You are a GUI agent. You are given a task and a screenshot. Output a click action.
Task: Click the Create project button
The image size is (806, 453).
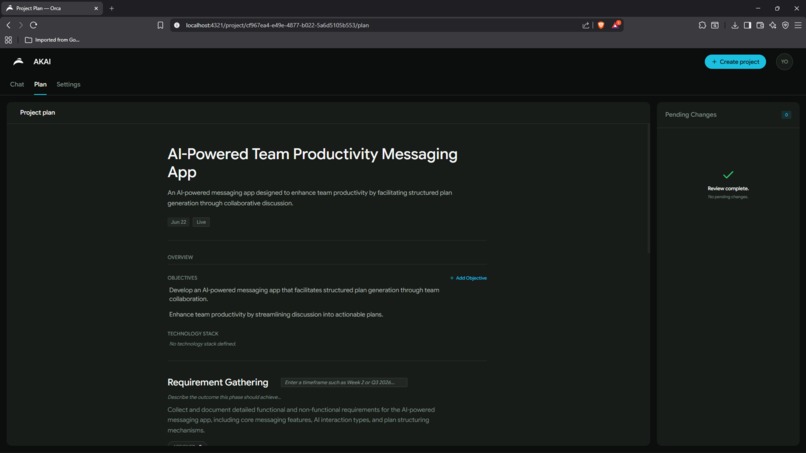coord(735,62)
